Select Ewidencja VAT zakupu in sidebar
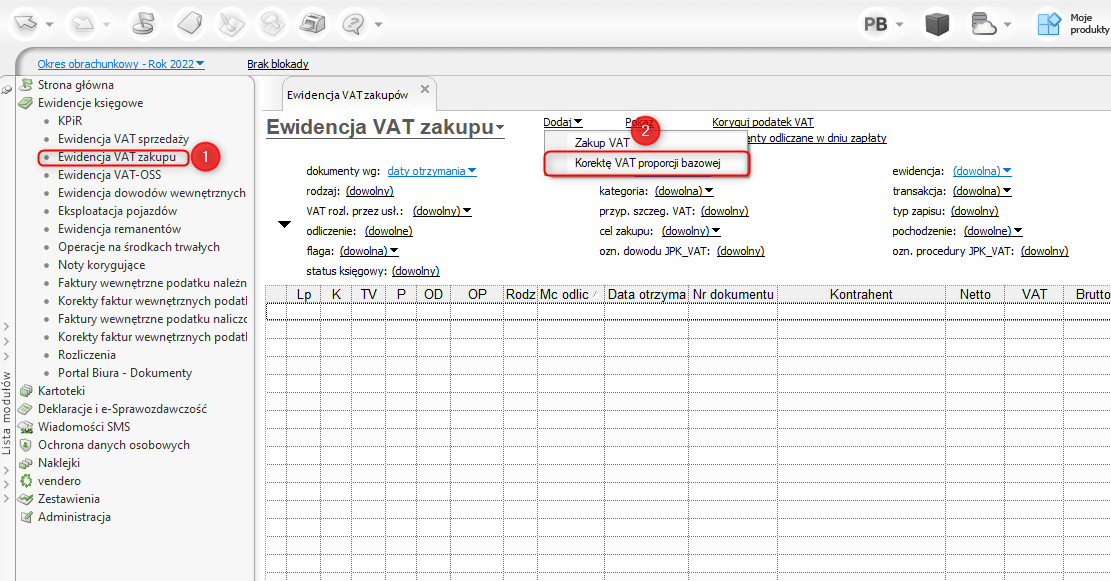 117,157
